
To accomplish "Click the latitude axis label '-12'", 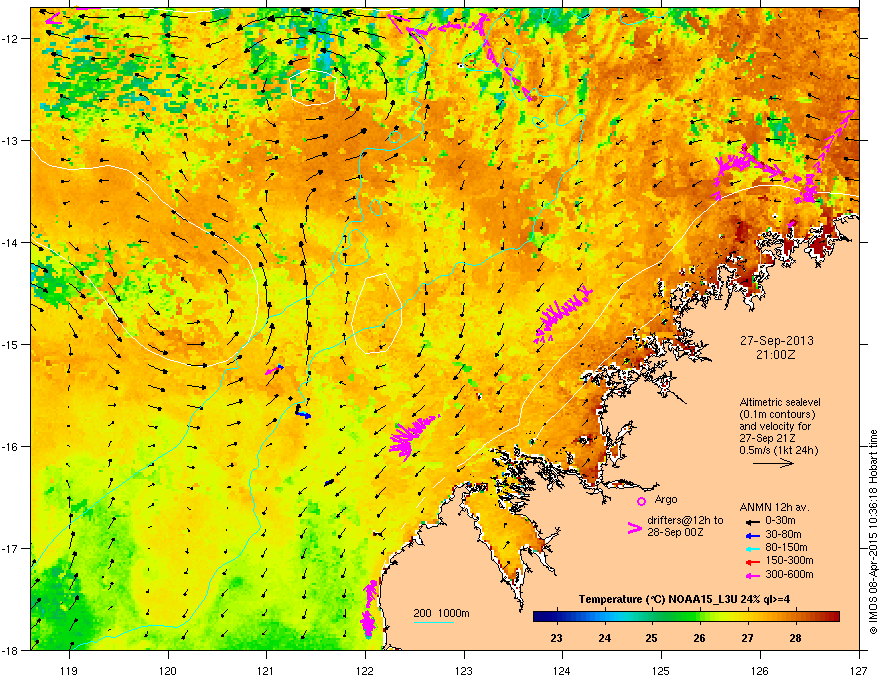I will coord(11,39).
